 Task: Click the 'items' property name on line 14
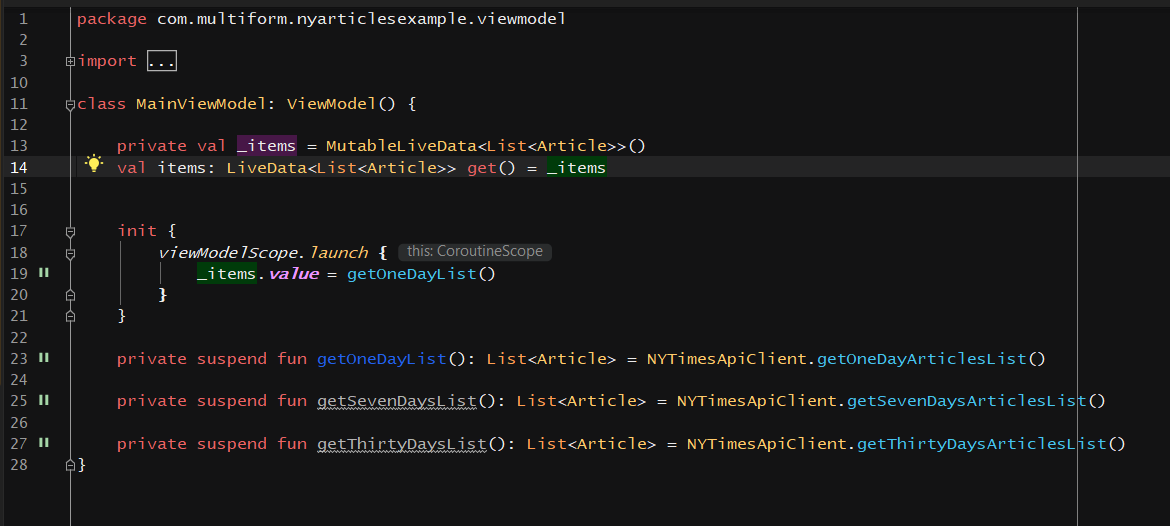pos(181,168)
